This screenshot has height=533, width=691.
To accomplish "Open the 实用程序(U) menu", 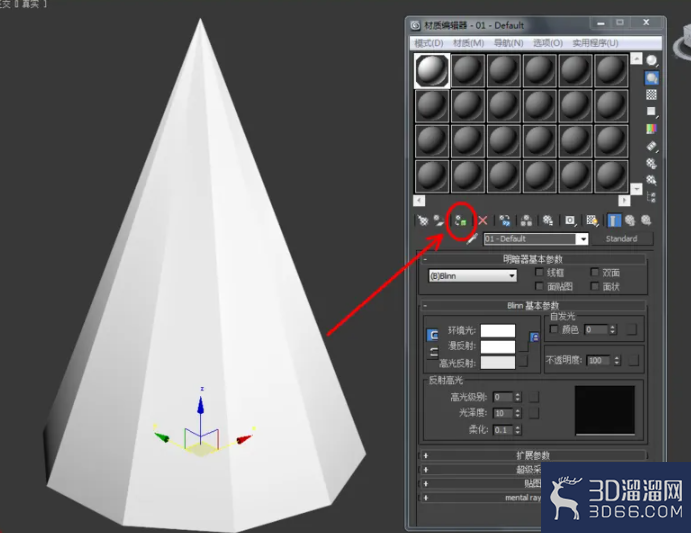I will pos(595,43).
